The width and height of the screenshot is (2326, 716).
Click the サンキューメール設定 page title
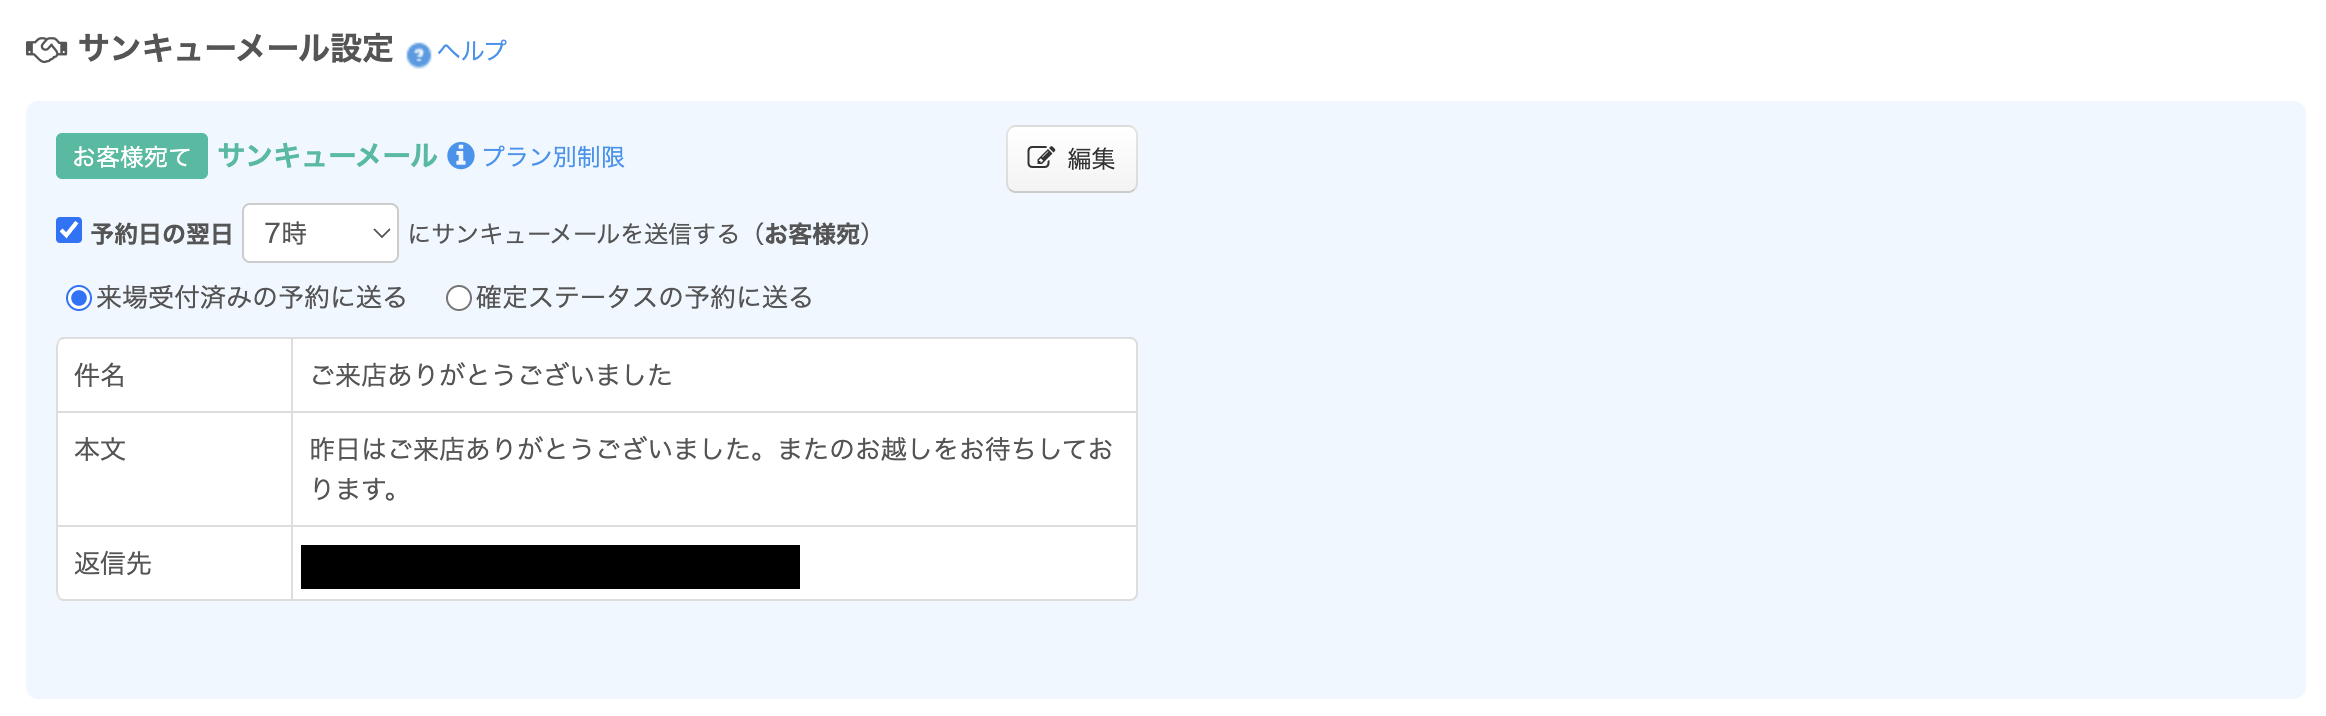(236, 49)
